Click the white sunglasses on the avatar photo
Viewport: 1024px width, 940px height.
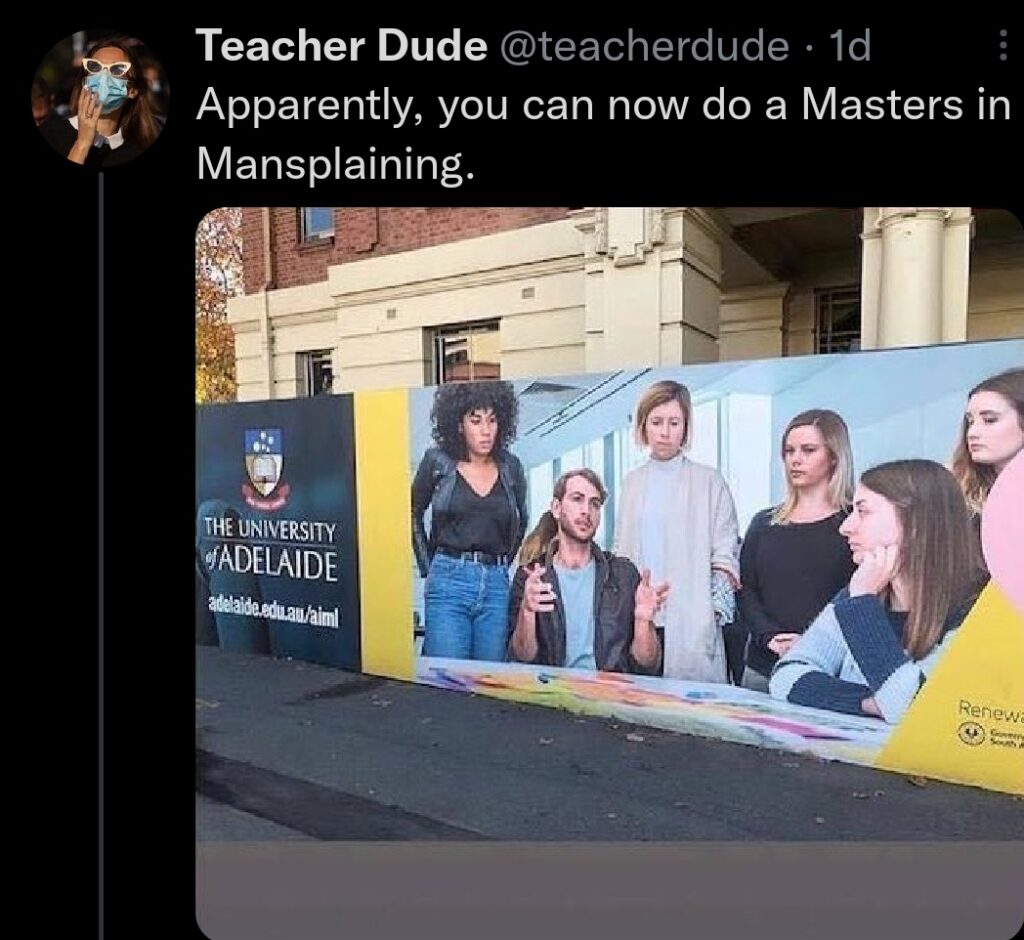point(106,66)
